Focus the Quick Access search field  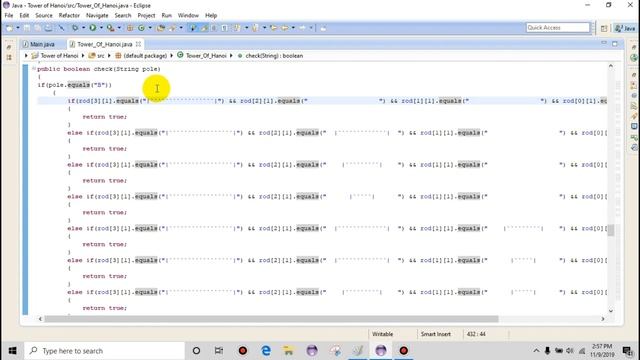click(x=558, y=27)
